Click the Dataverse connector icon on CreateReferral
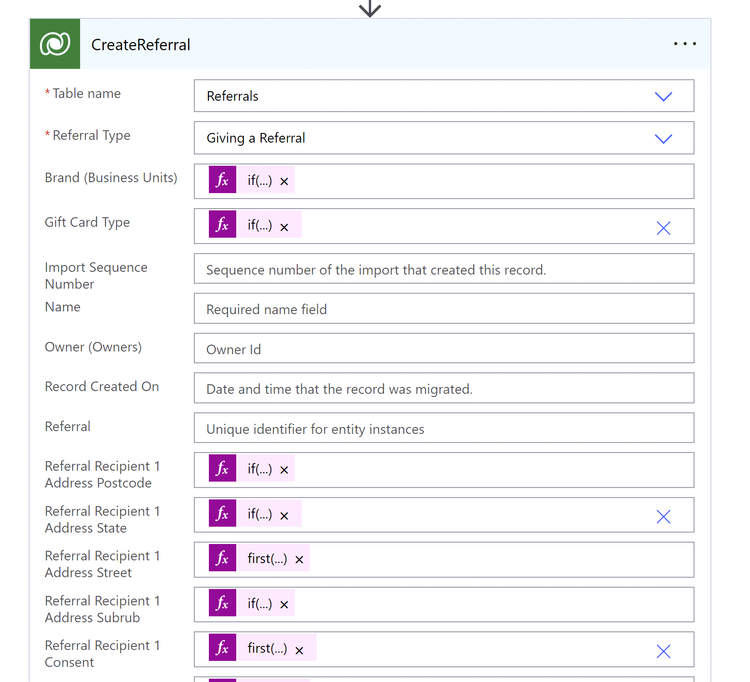750x682 pixels. 55,44
